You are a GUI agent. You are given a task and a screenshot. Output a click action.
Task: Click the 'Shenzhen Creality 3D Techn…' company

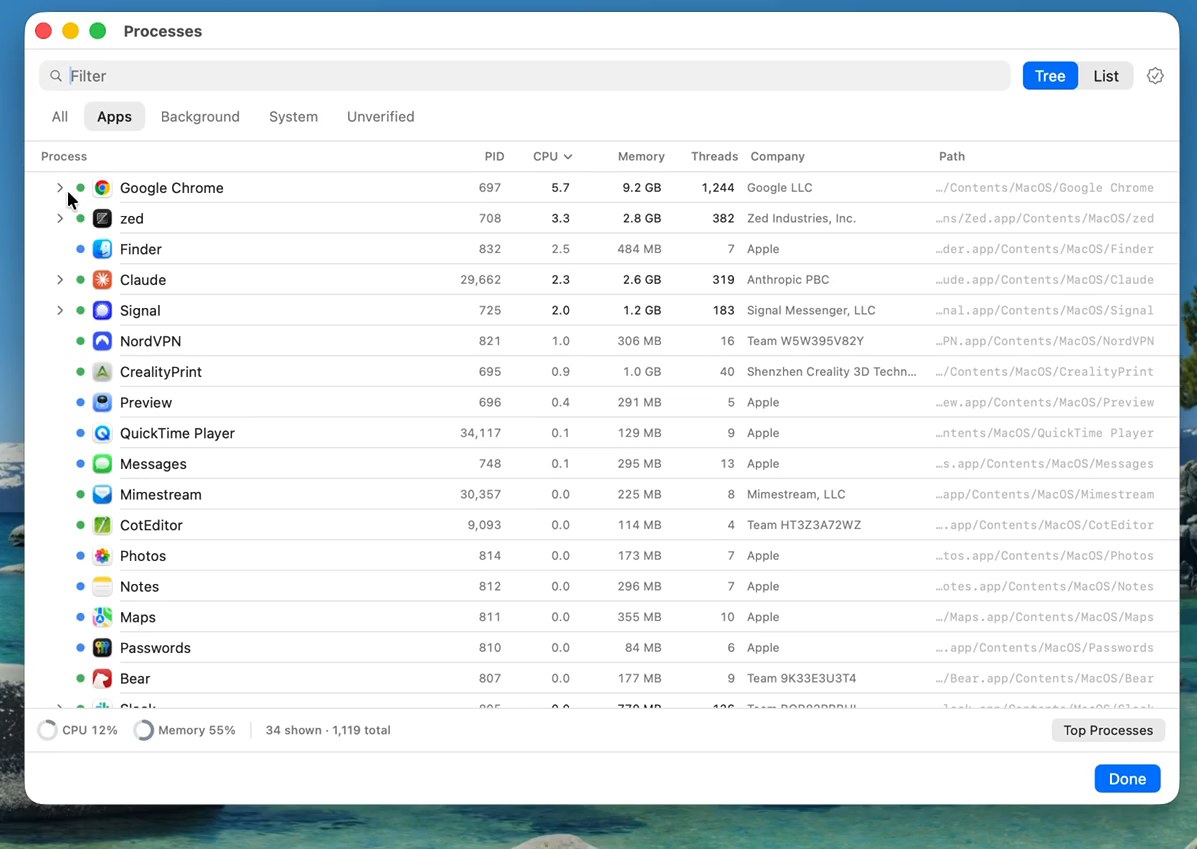coord(831,372)
